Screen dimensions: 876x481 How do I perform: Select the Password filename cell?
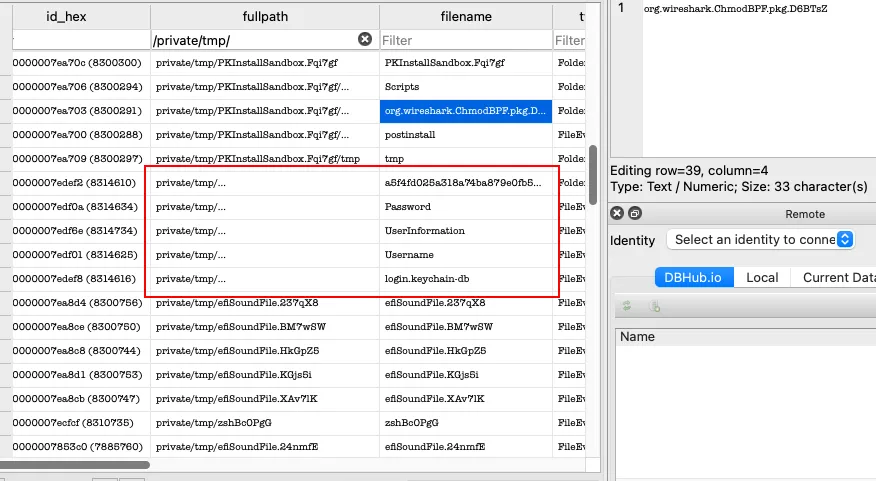pos(466,207)
